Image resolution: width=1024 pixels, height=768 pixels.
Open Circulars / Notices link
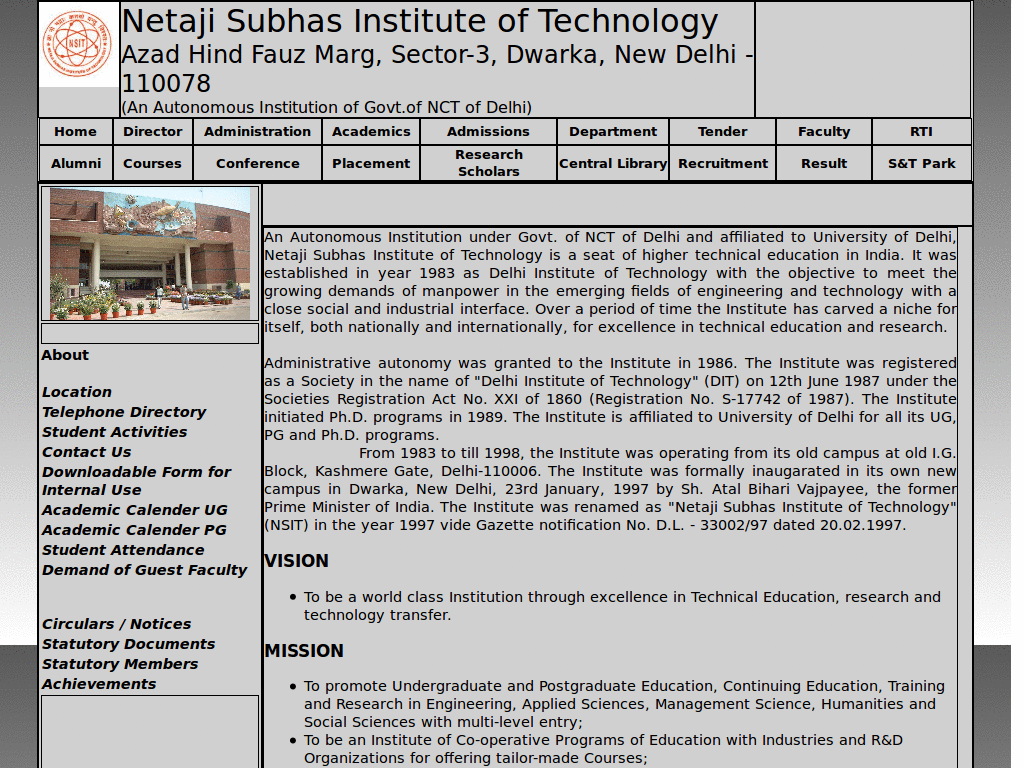pyautogui.click(x=116, y=624)
